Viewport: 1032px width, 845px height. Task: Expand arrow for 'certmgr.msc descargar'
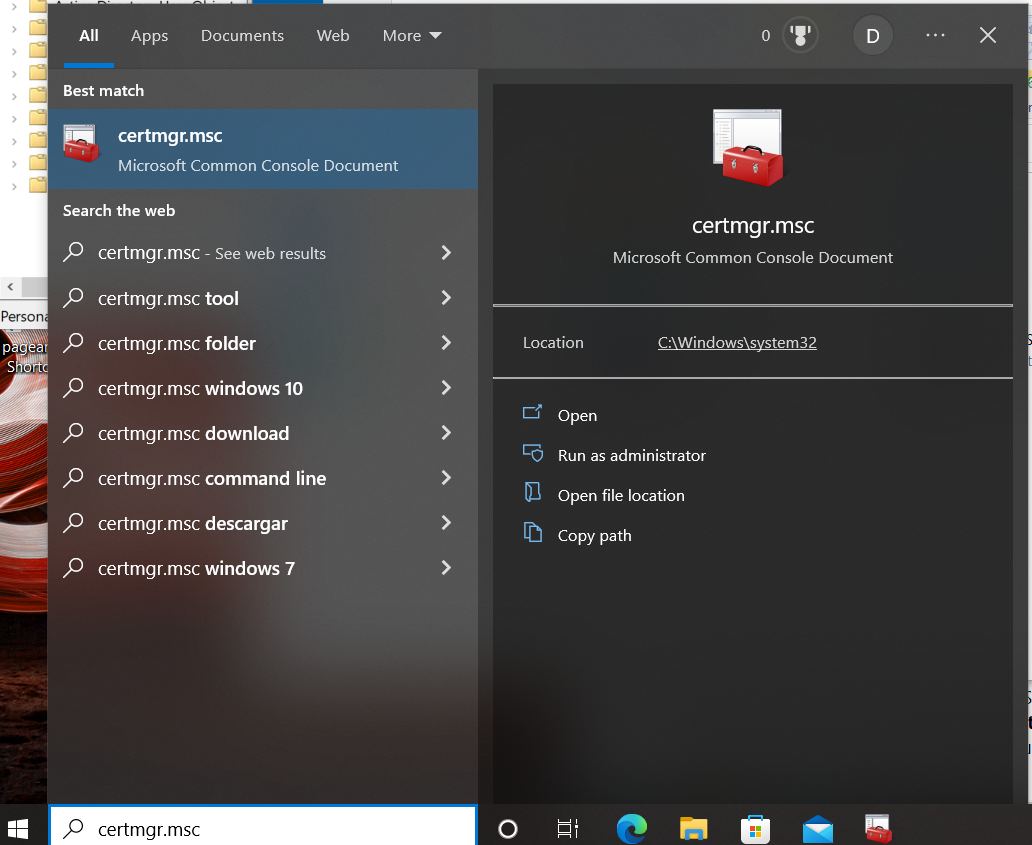446,523
